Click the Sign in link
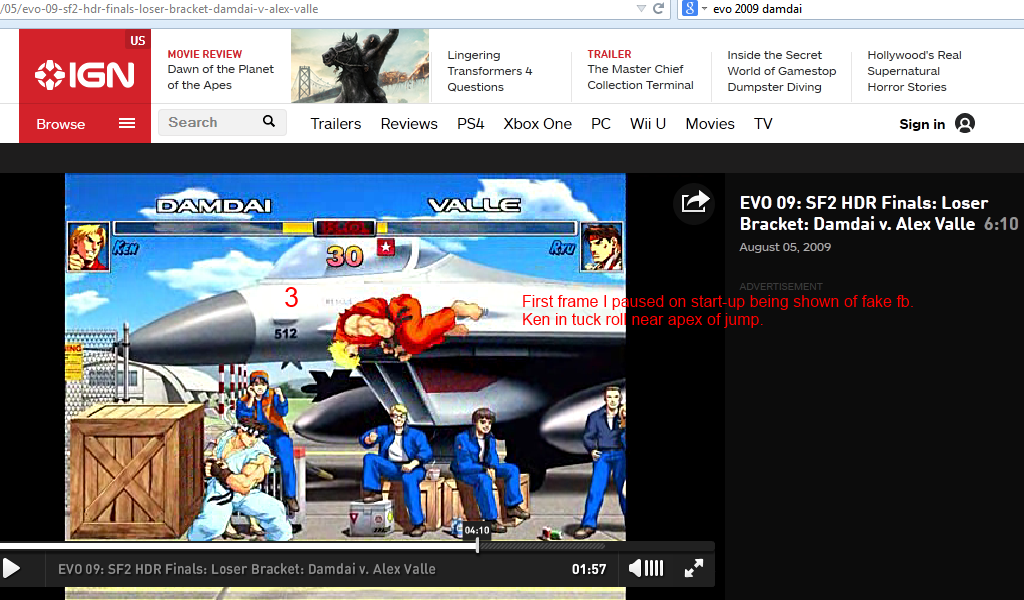Screen dimensions: 1024x600 [x=922, y=124]
